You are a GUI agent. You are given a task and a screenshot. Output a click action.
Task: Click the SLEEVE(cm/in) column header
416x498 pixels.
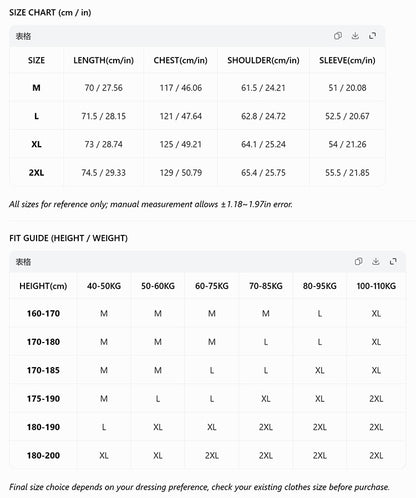347,60
